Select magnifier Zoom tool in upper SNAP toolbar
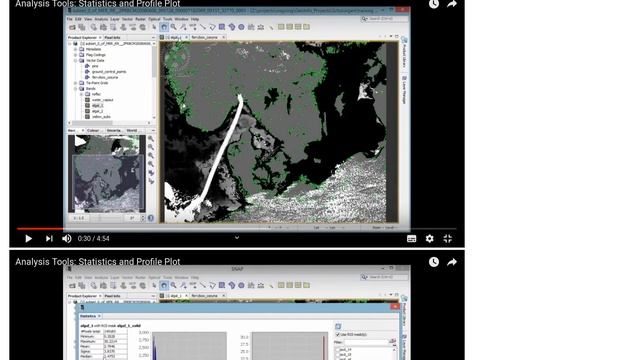 click(173, 27)
